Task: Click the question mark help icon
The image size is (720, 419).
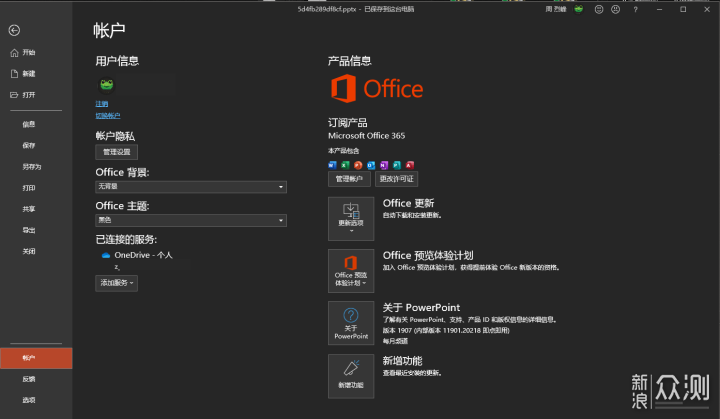Action: pos(636,9)
